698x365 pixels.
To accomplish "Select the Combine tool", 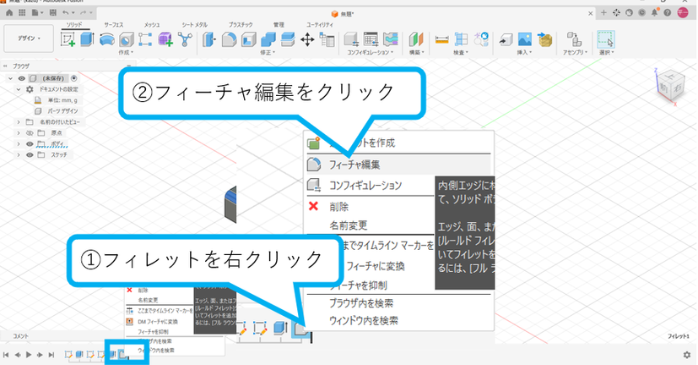I will 268,40.
